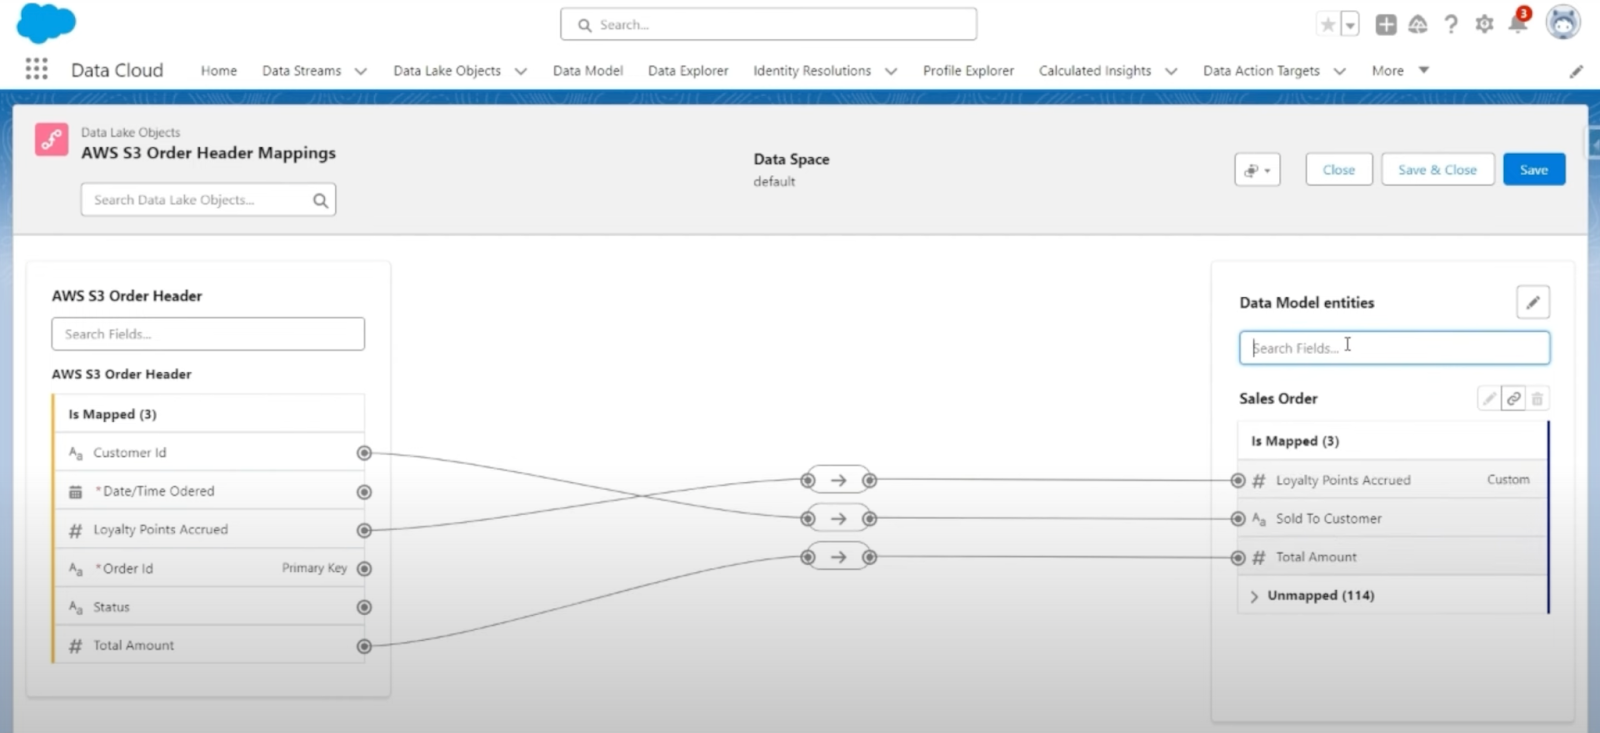Viewport: 1600px width, 733px height.
Task: Click the Salesforce cloud logo
Action: coord(46,23)
